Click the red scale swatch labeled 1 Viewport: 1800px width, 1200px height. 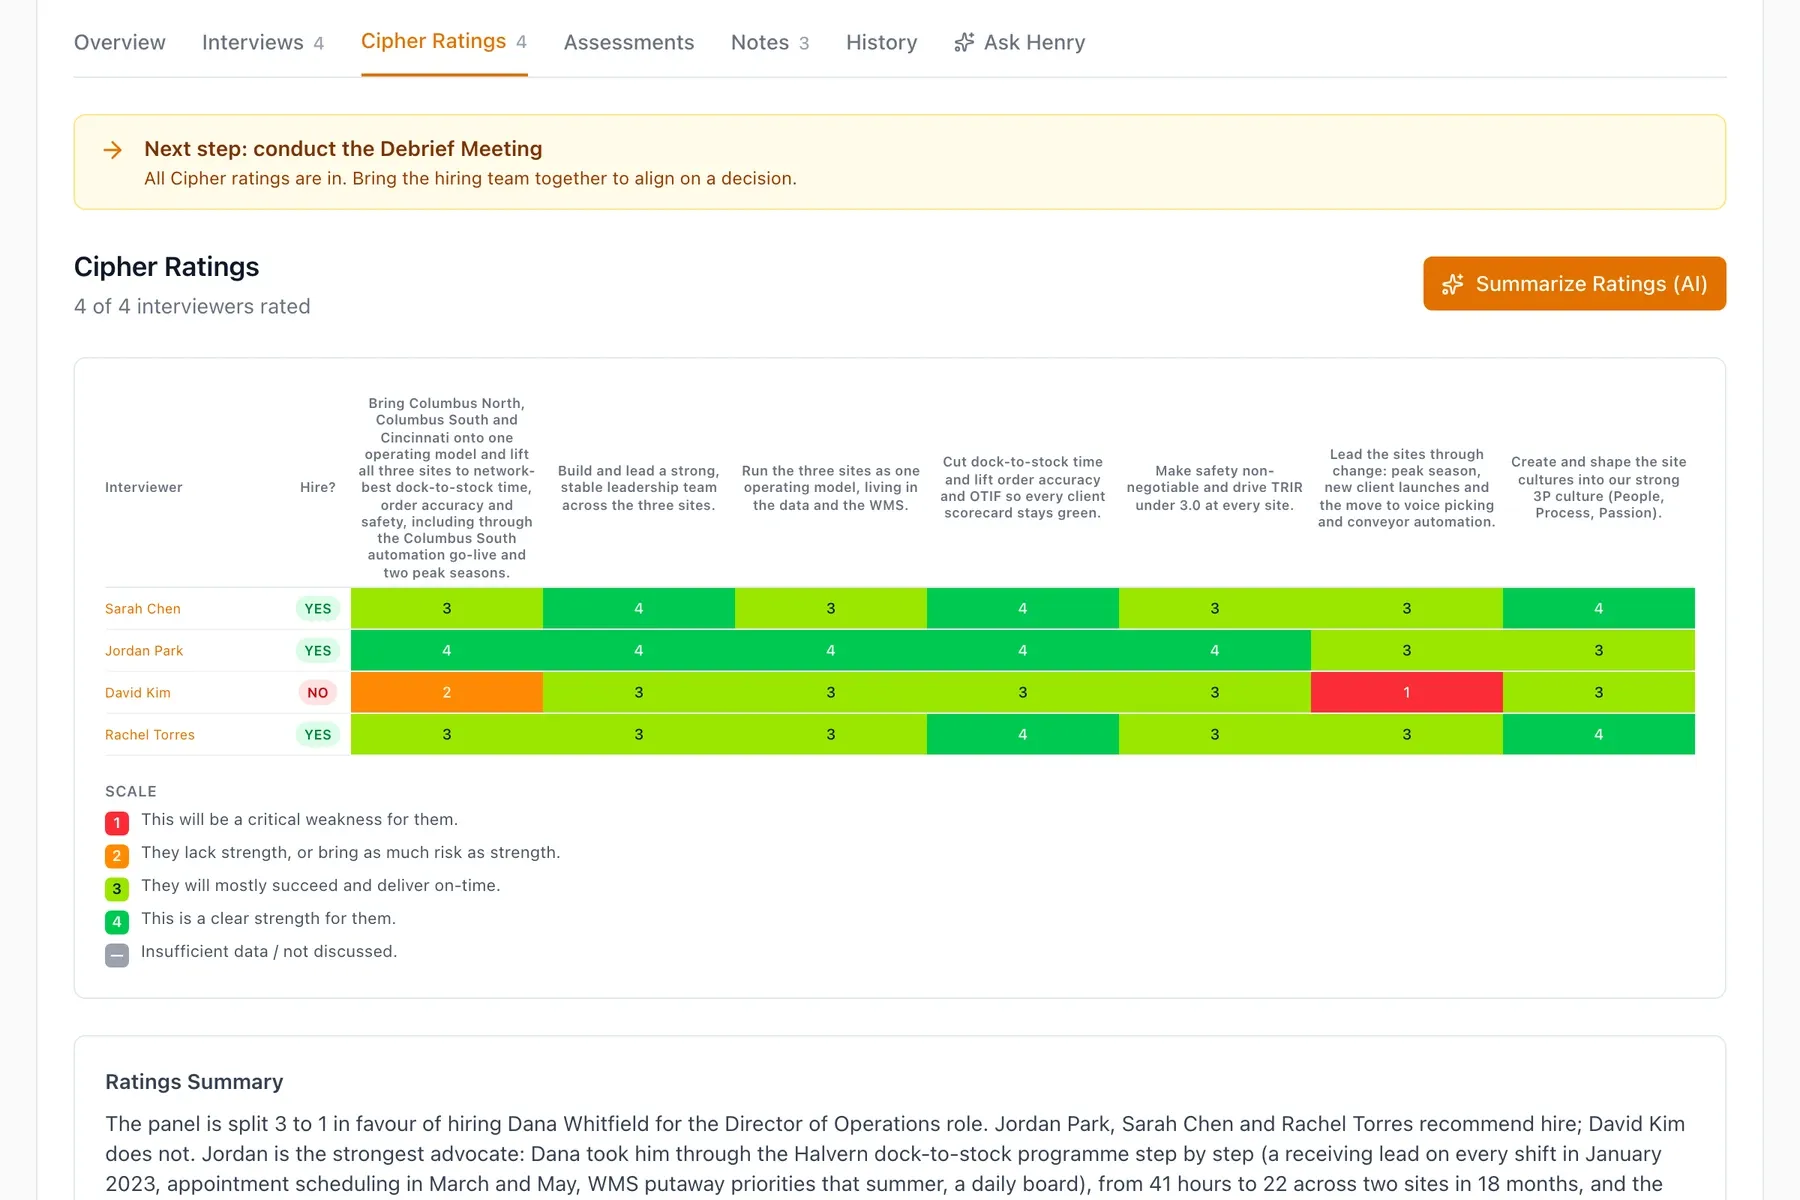[x=117, y=823]
